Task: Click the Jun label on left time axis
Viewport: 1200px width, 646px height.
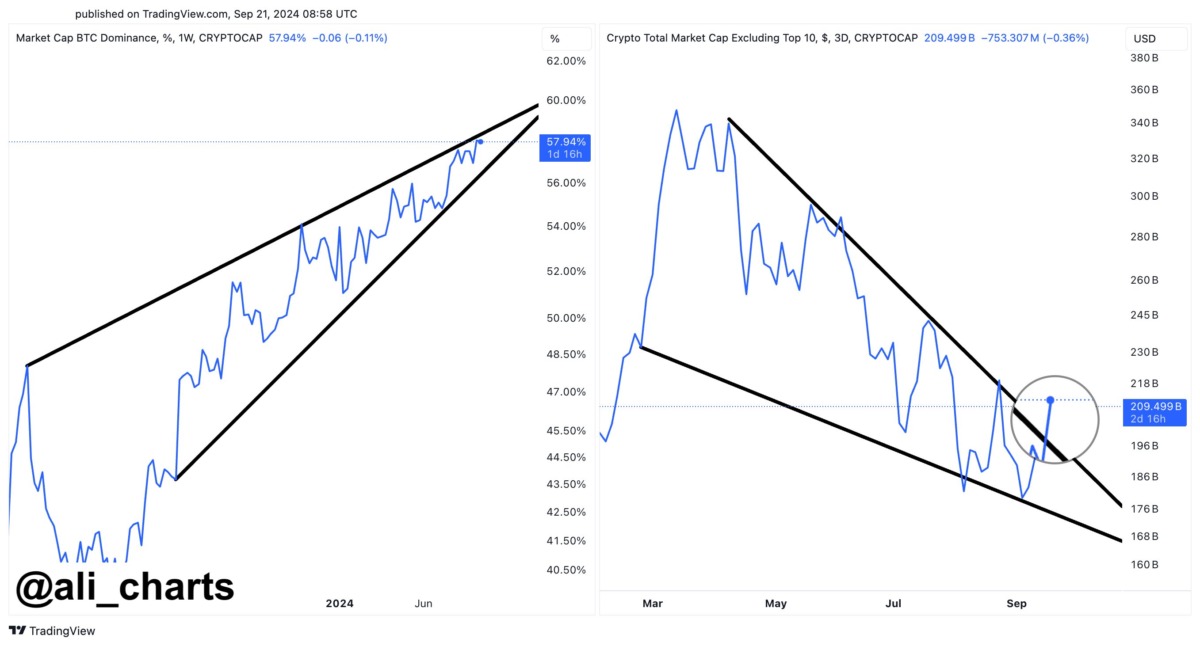Action: pos(424,603)
